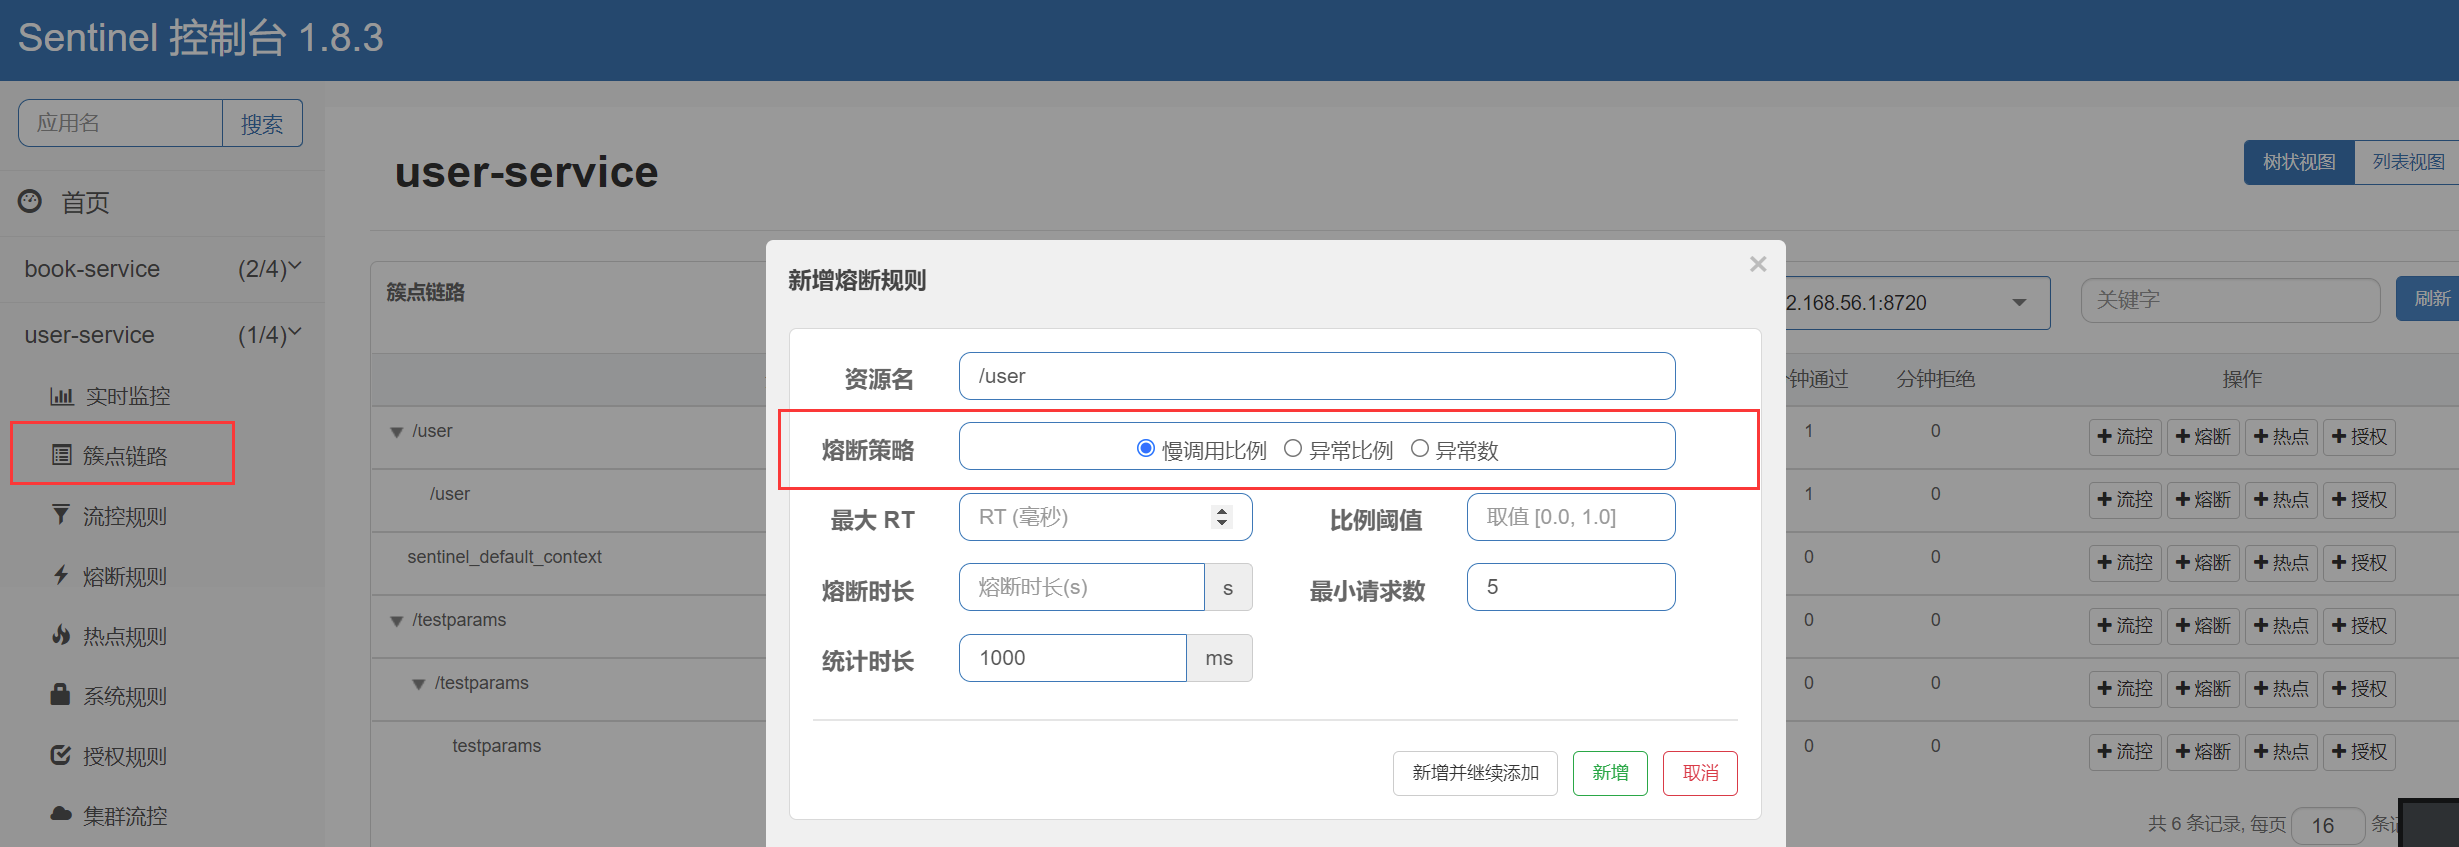Viewport: 2459px width, 847px height.
Task: Click the 关键字 filter input
Action: (2230, 300)
